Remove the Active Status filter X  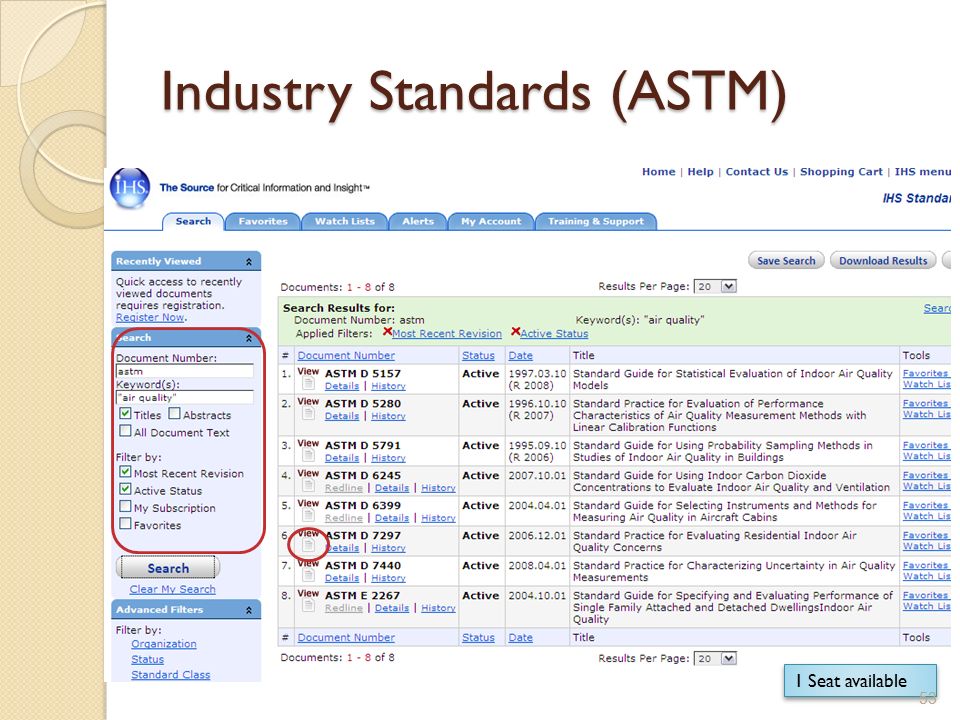click(x=516, y=332)
